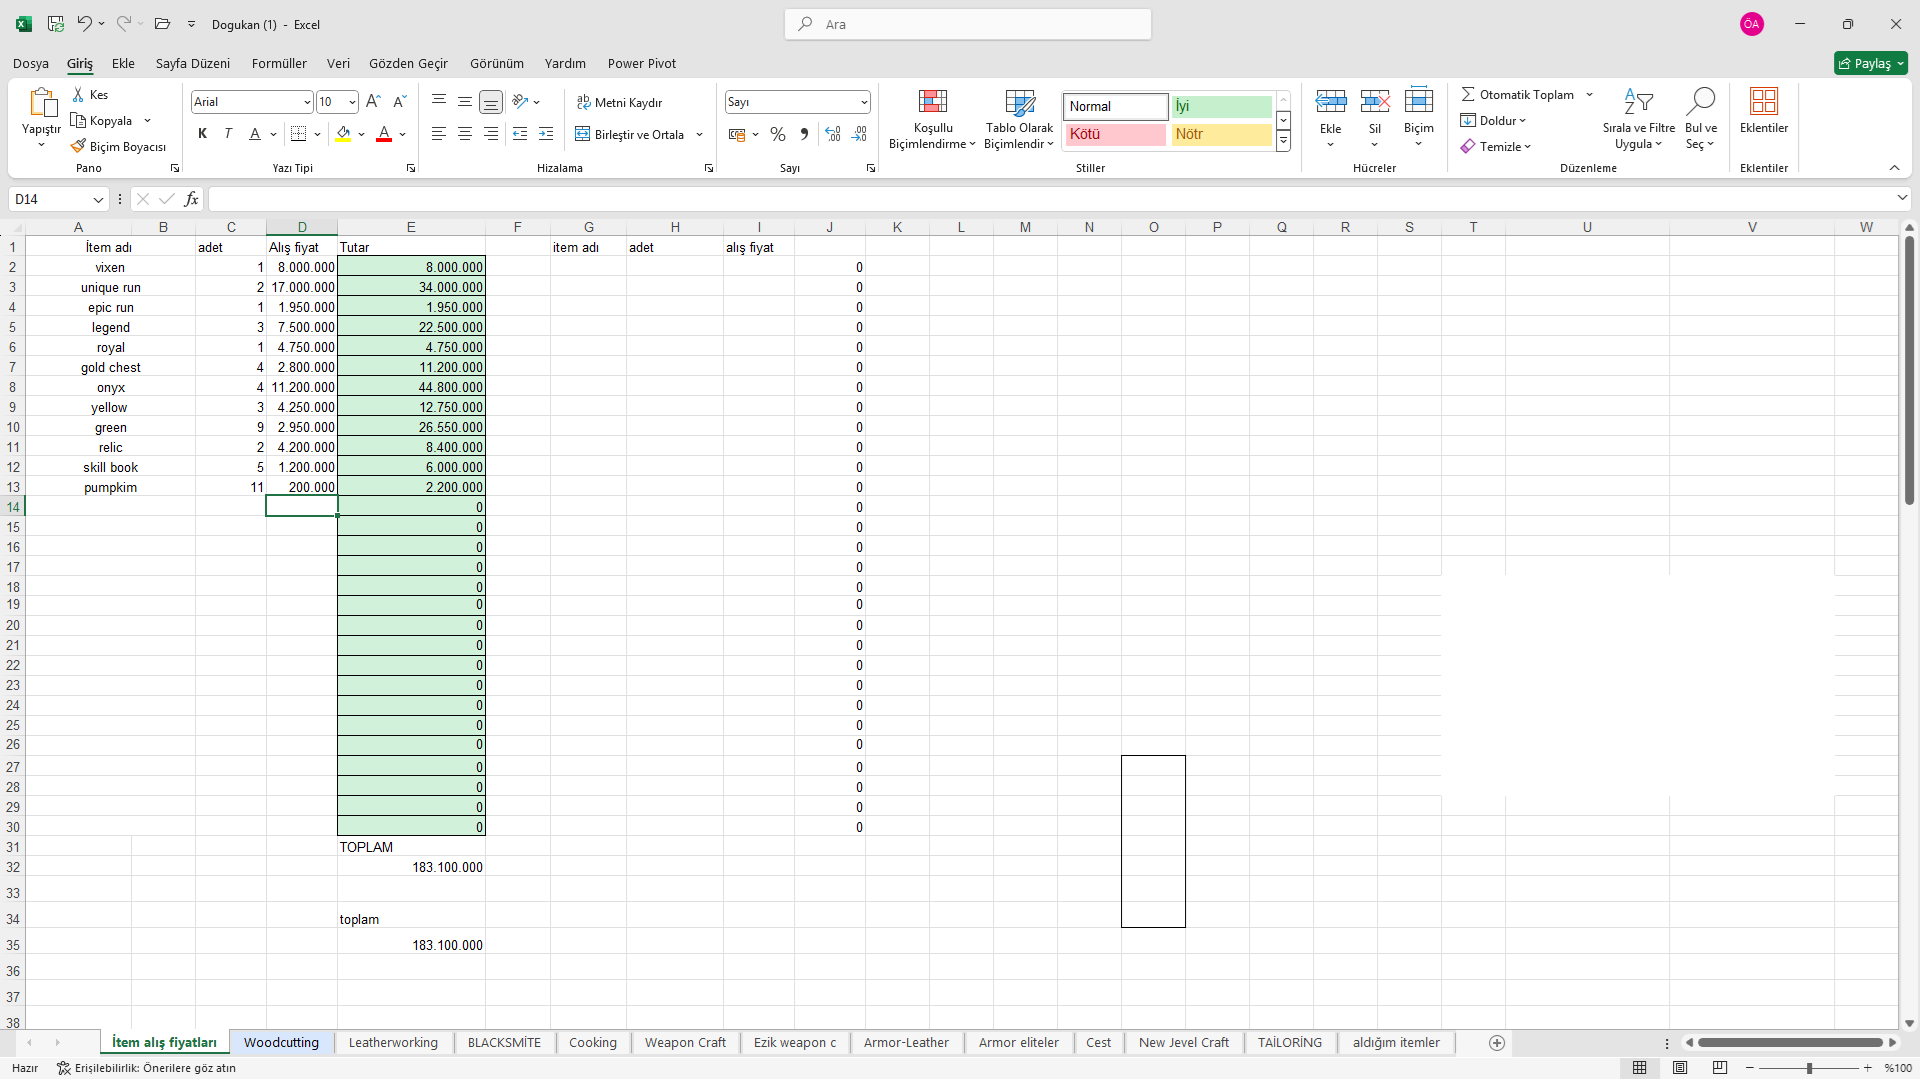Image resolution: width=1920 pixels, height=1080 pixels.
Task: Open Conditional Formatting (Koşullu Biçimlendirme)
Action: pyautogui.click(x=932, y=120)
